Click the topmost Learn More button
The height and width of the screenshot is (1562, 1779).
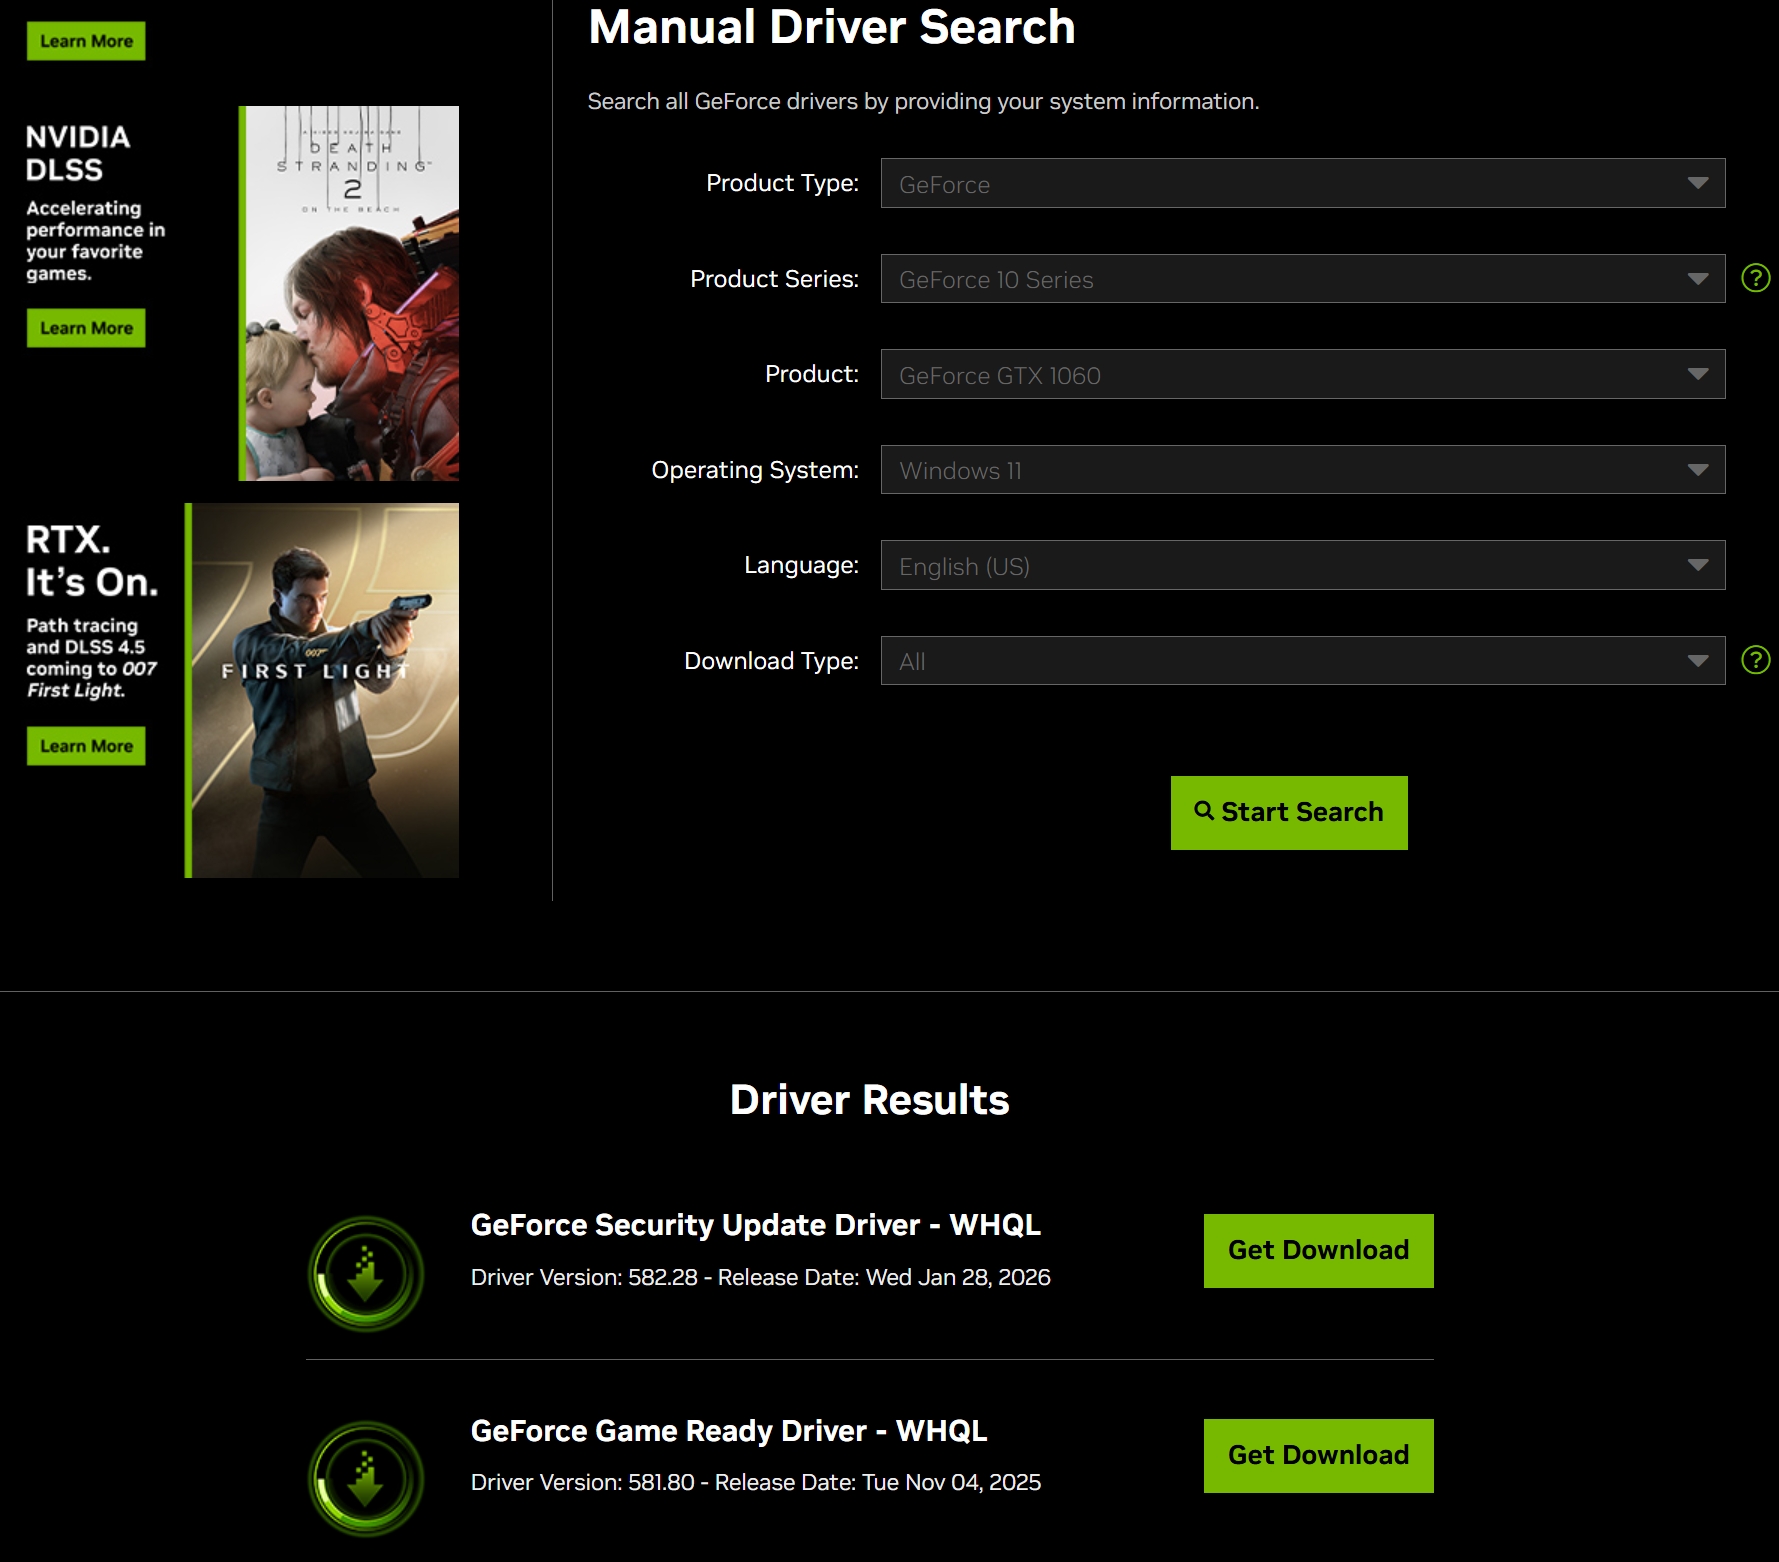coord(86,41)
